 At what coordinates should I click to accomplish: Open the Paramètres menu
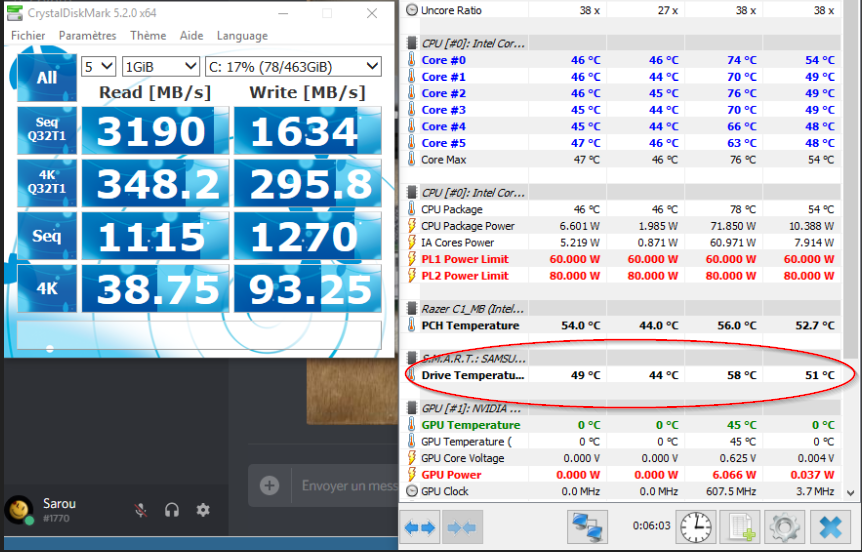(x=87, y=36)
